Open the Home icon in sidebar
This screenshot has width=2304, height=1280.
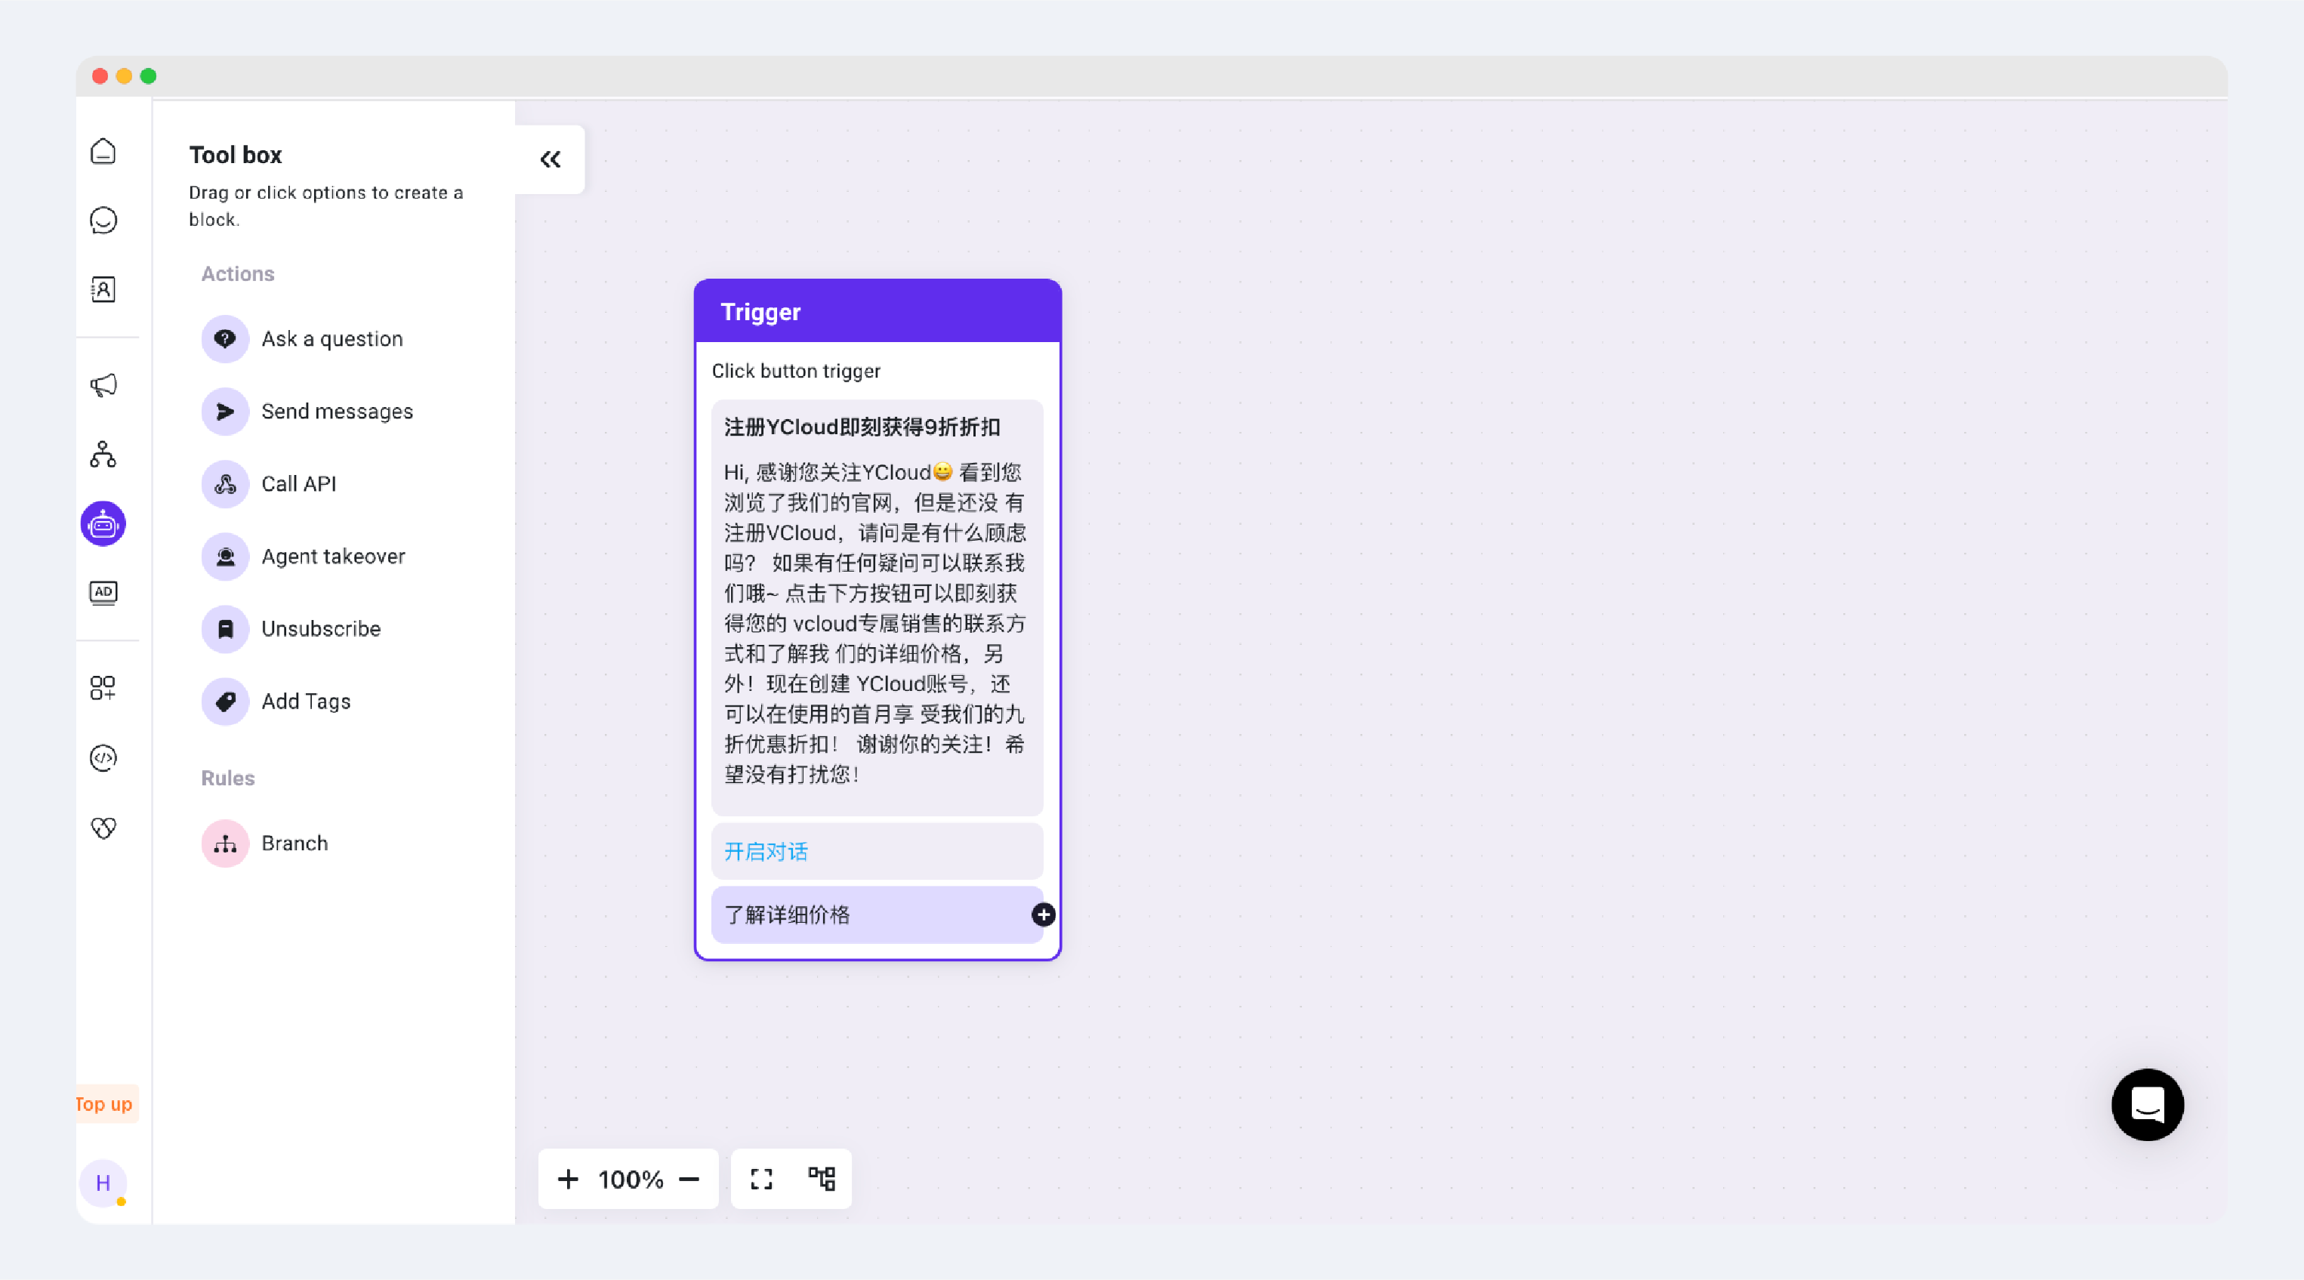[x=103, y=151]
